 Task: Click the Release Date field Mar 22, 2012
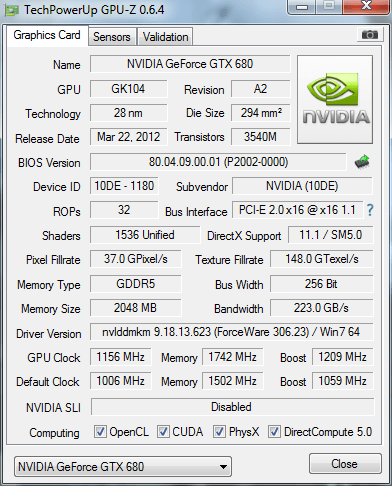tap(128, 137)
